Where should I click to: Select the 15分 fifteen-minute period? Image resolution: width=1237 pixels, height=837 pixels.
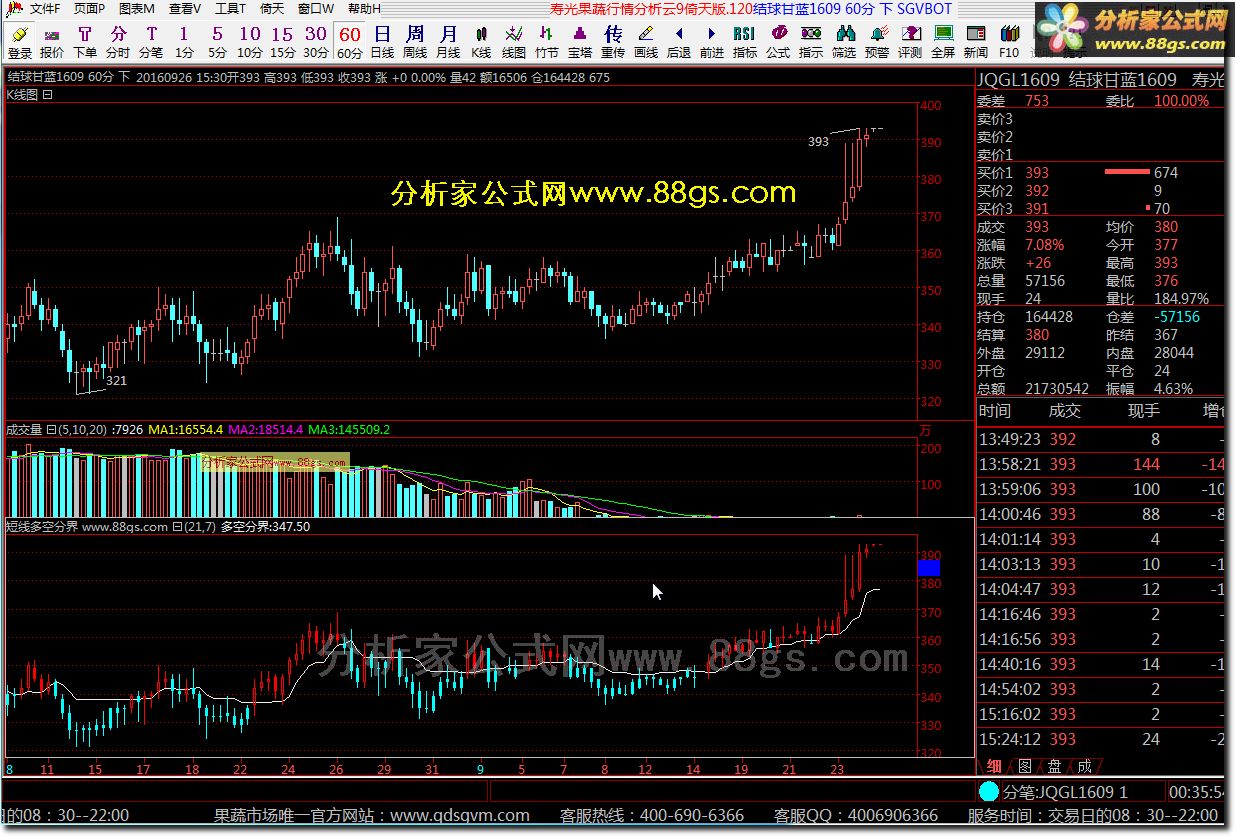283,42
